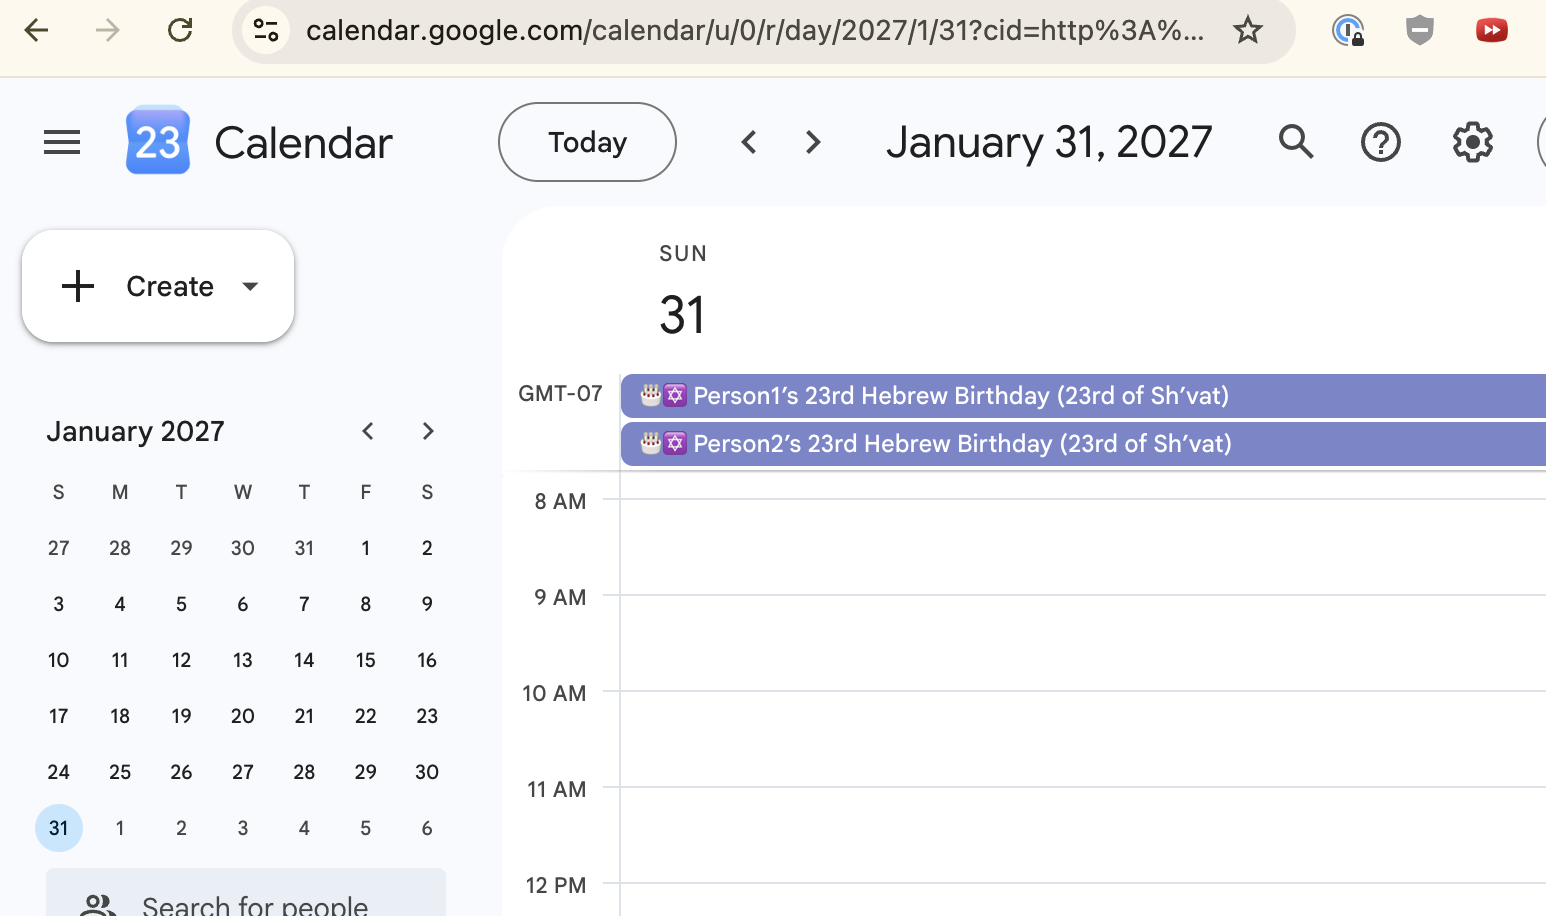The width and height of the screenshot is (1546, 916).
Task: Toggle the main menu hamburger icon
Action: click(62, 142)
